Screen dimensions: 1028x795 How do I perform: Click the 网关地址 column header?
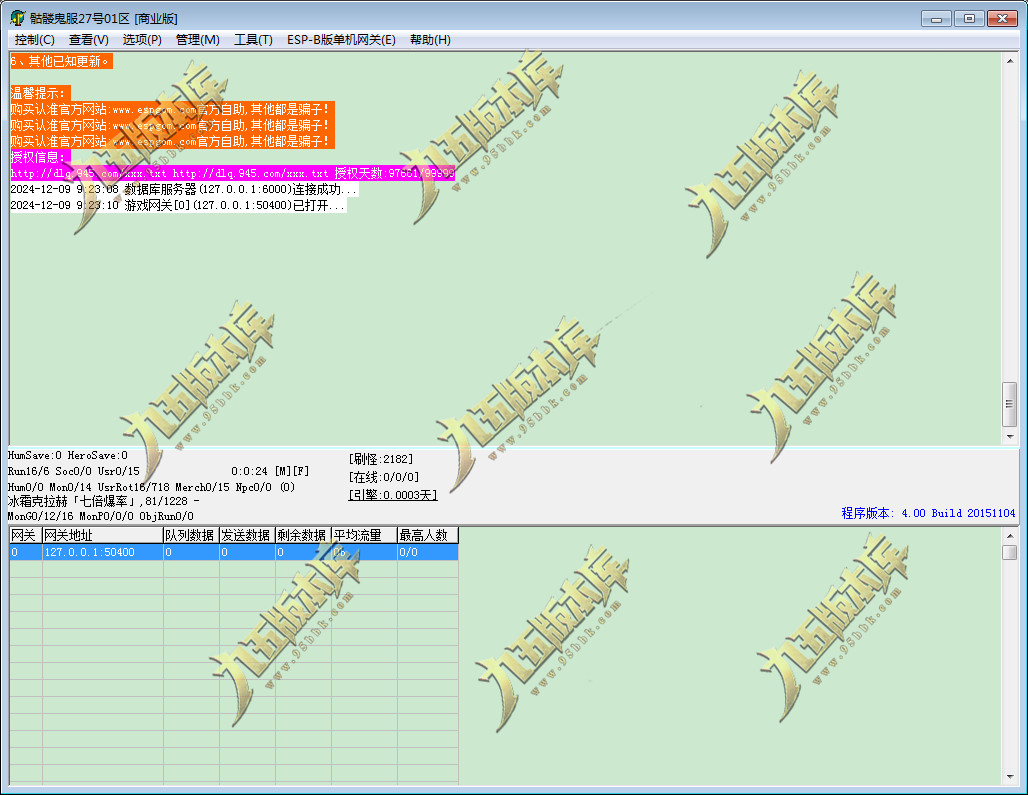[x=103, y=535]
